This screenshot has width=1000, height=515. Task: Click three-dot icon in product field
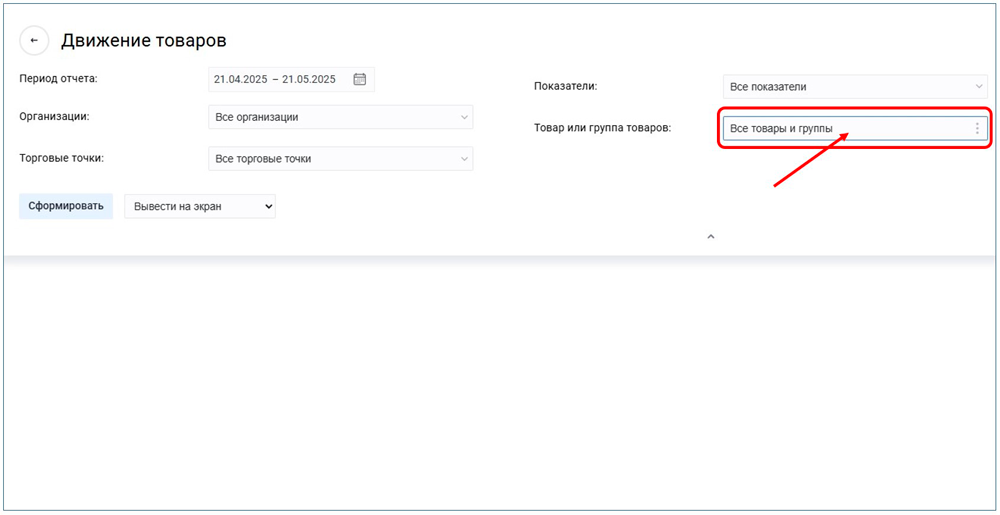tap(977, 129)
